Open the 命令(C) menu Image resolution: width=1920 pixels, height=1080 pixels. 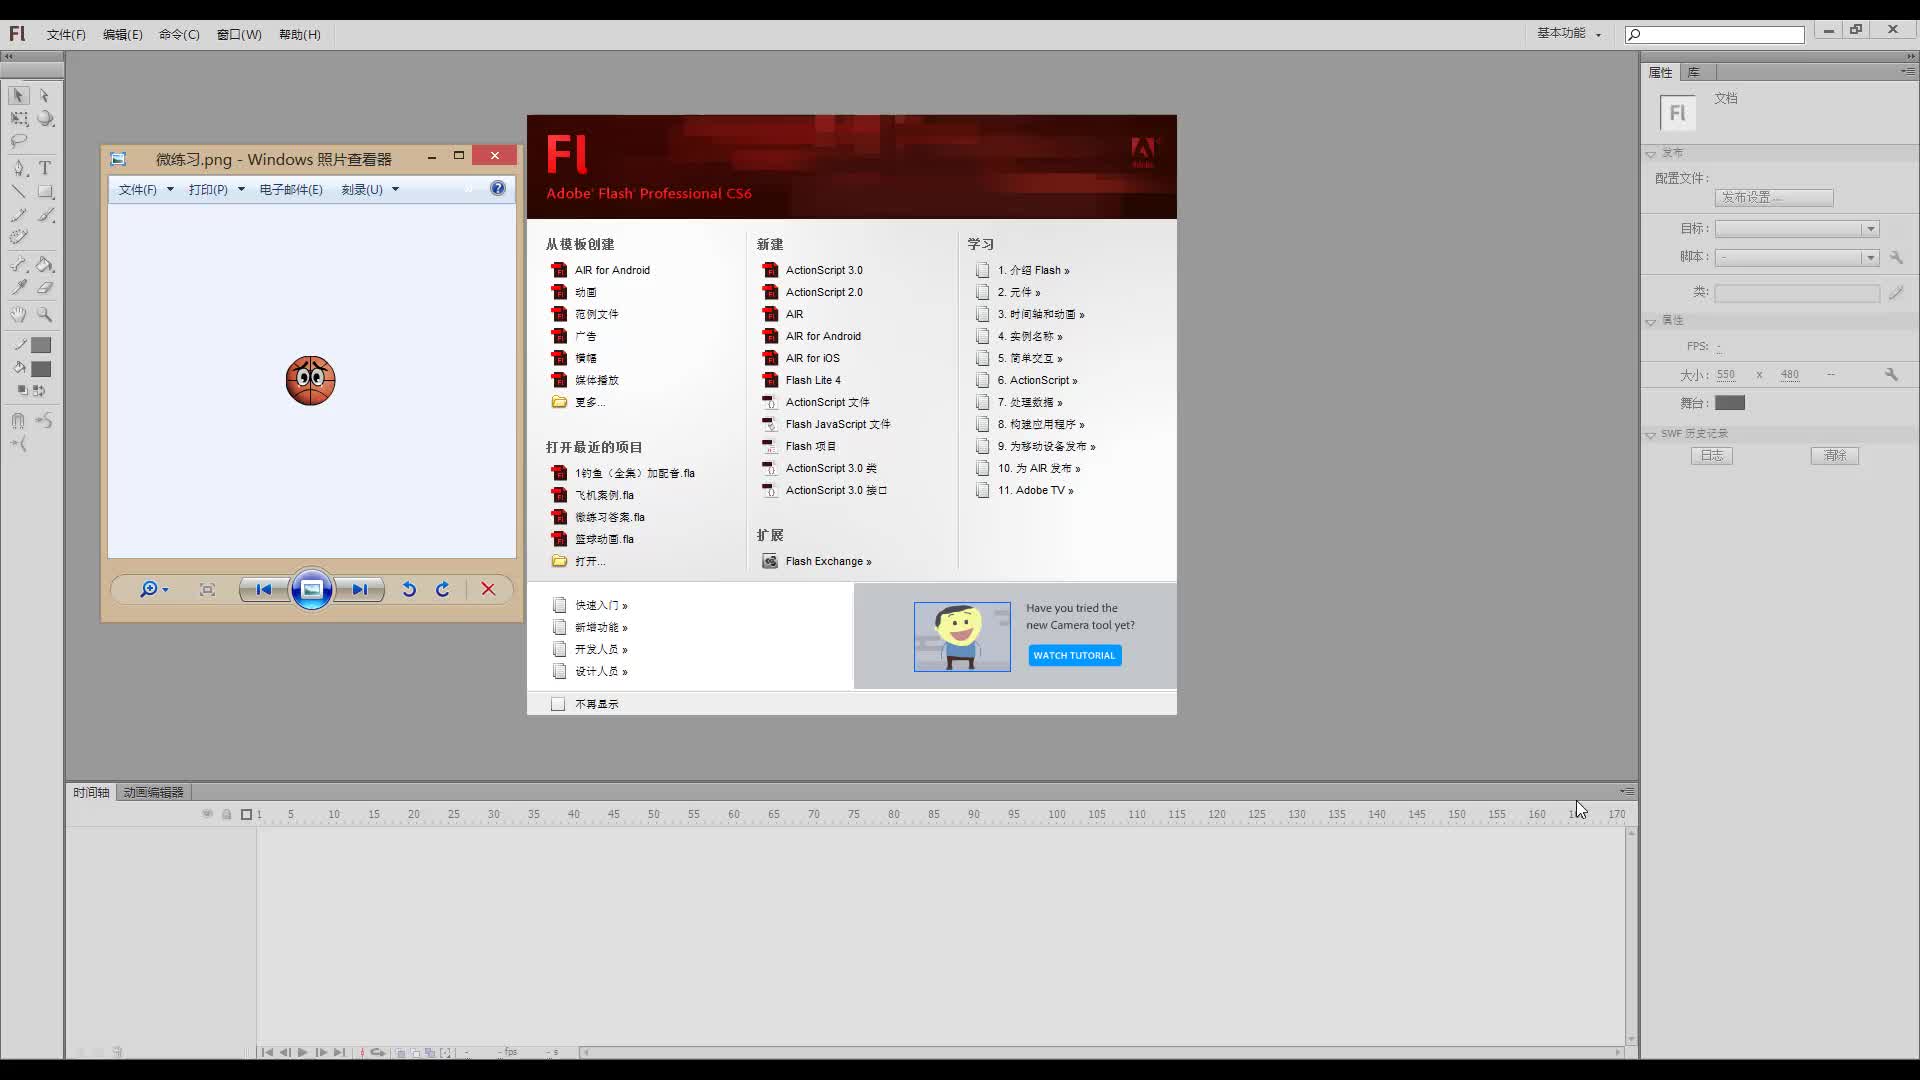(x=179, y=34)
